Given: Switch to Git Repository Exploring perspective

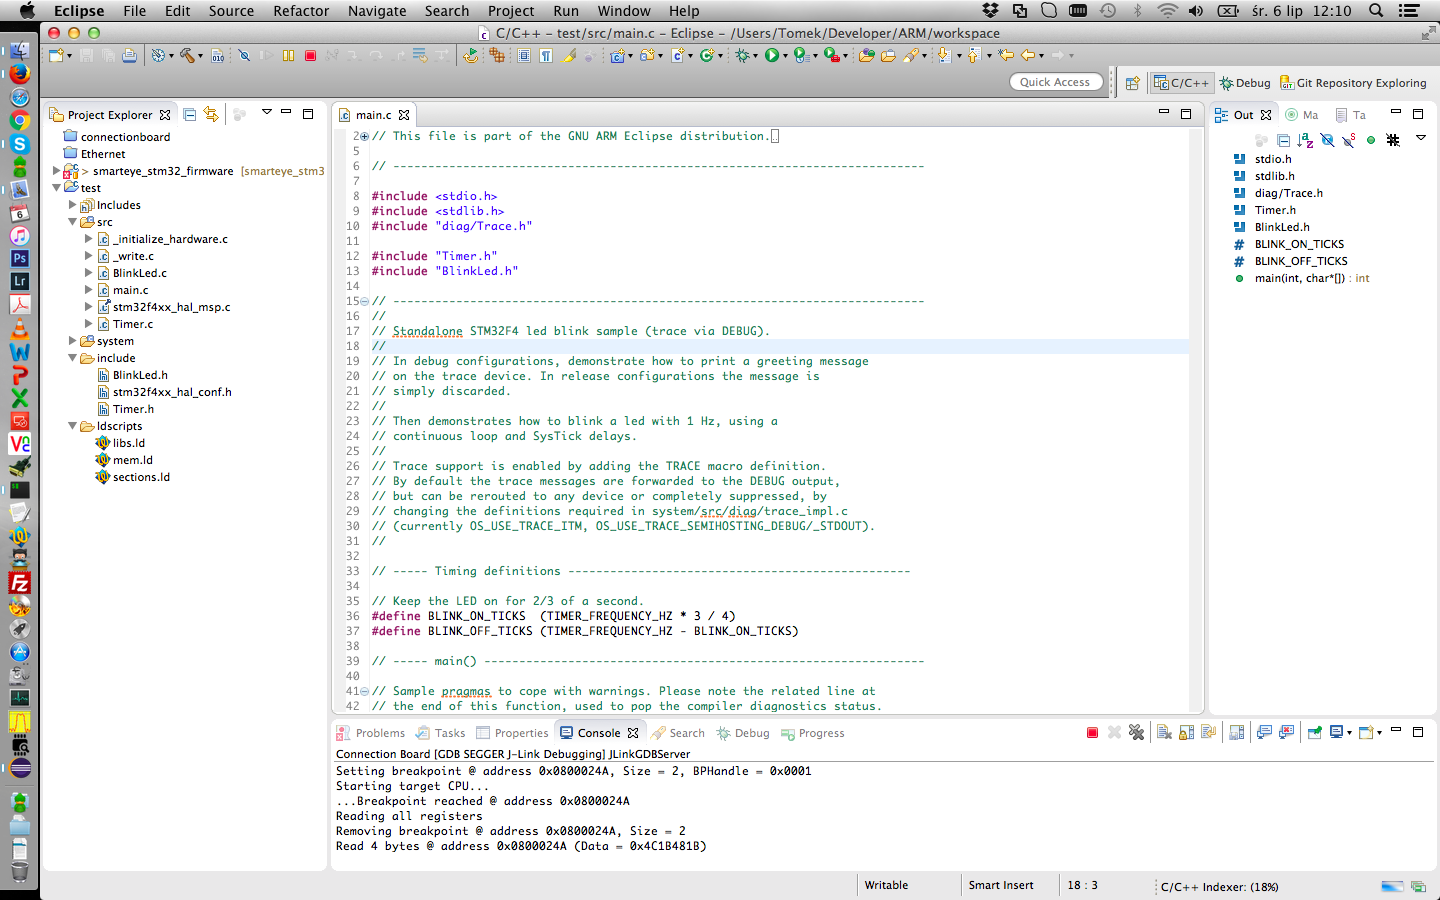Looking at the screenshot, I should pyautogui.click(x=1354, y=83).
